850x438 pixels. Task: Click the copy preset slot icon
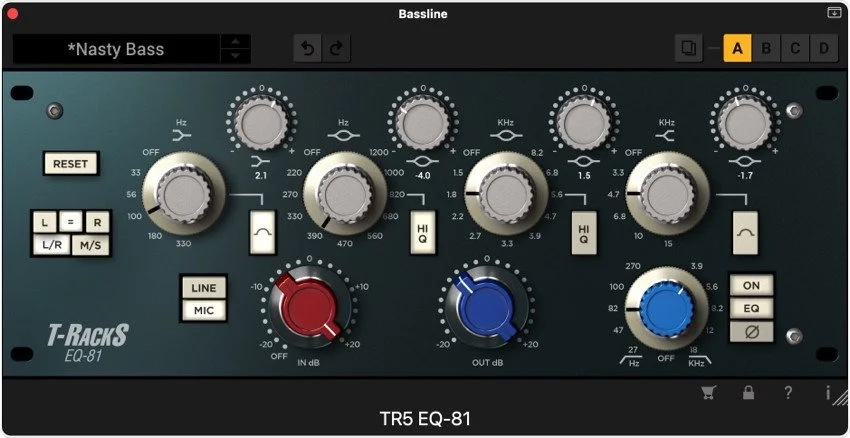[689, 49]
